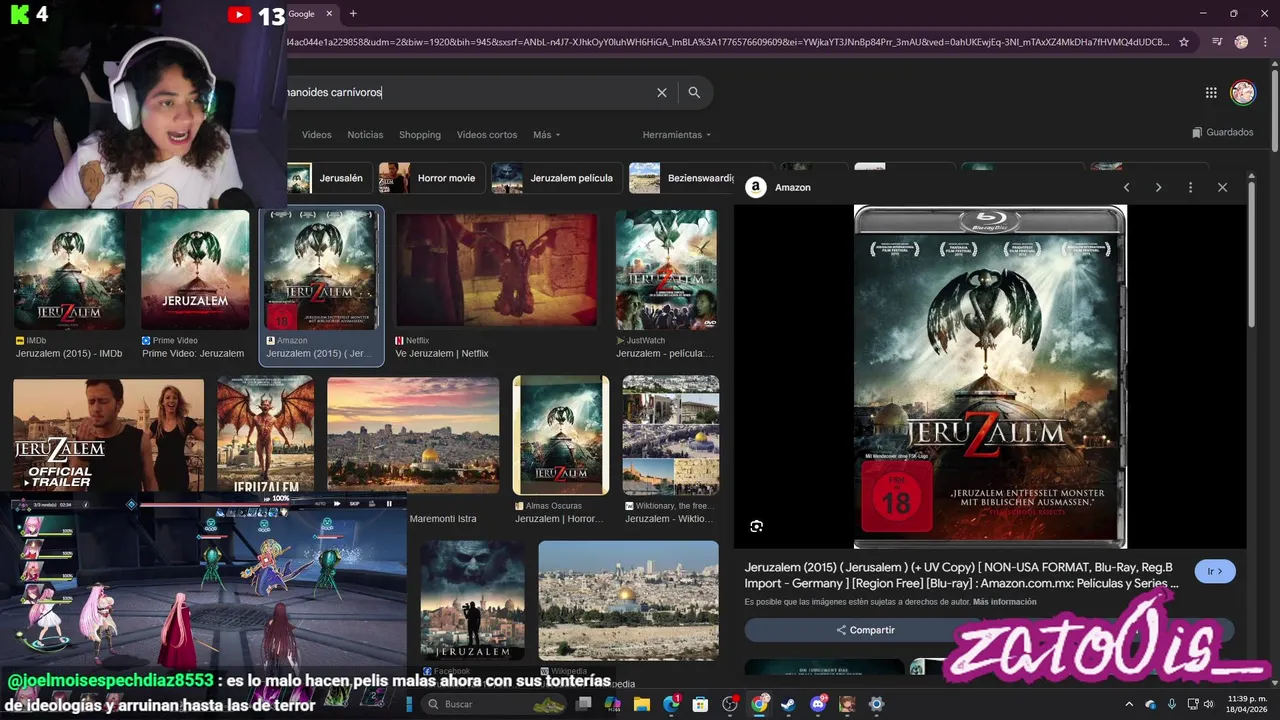Switch to Chrome in taskbar
The width and height of the screenshot is (1280, 720).
759,704
